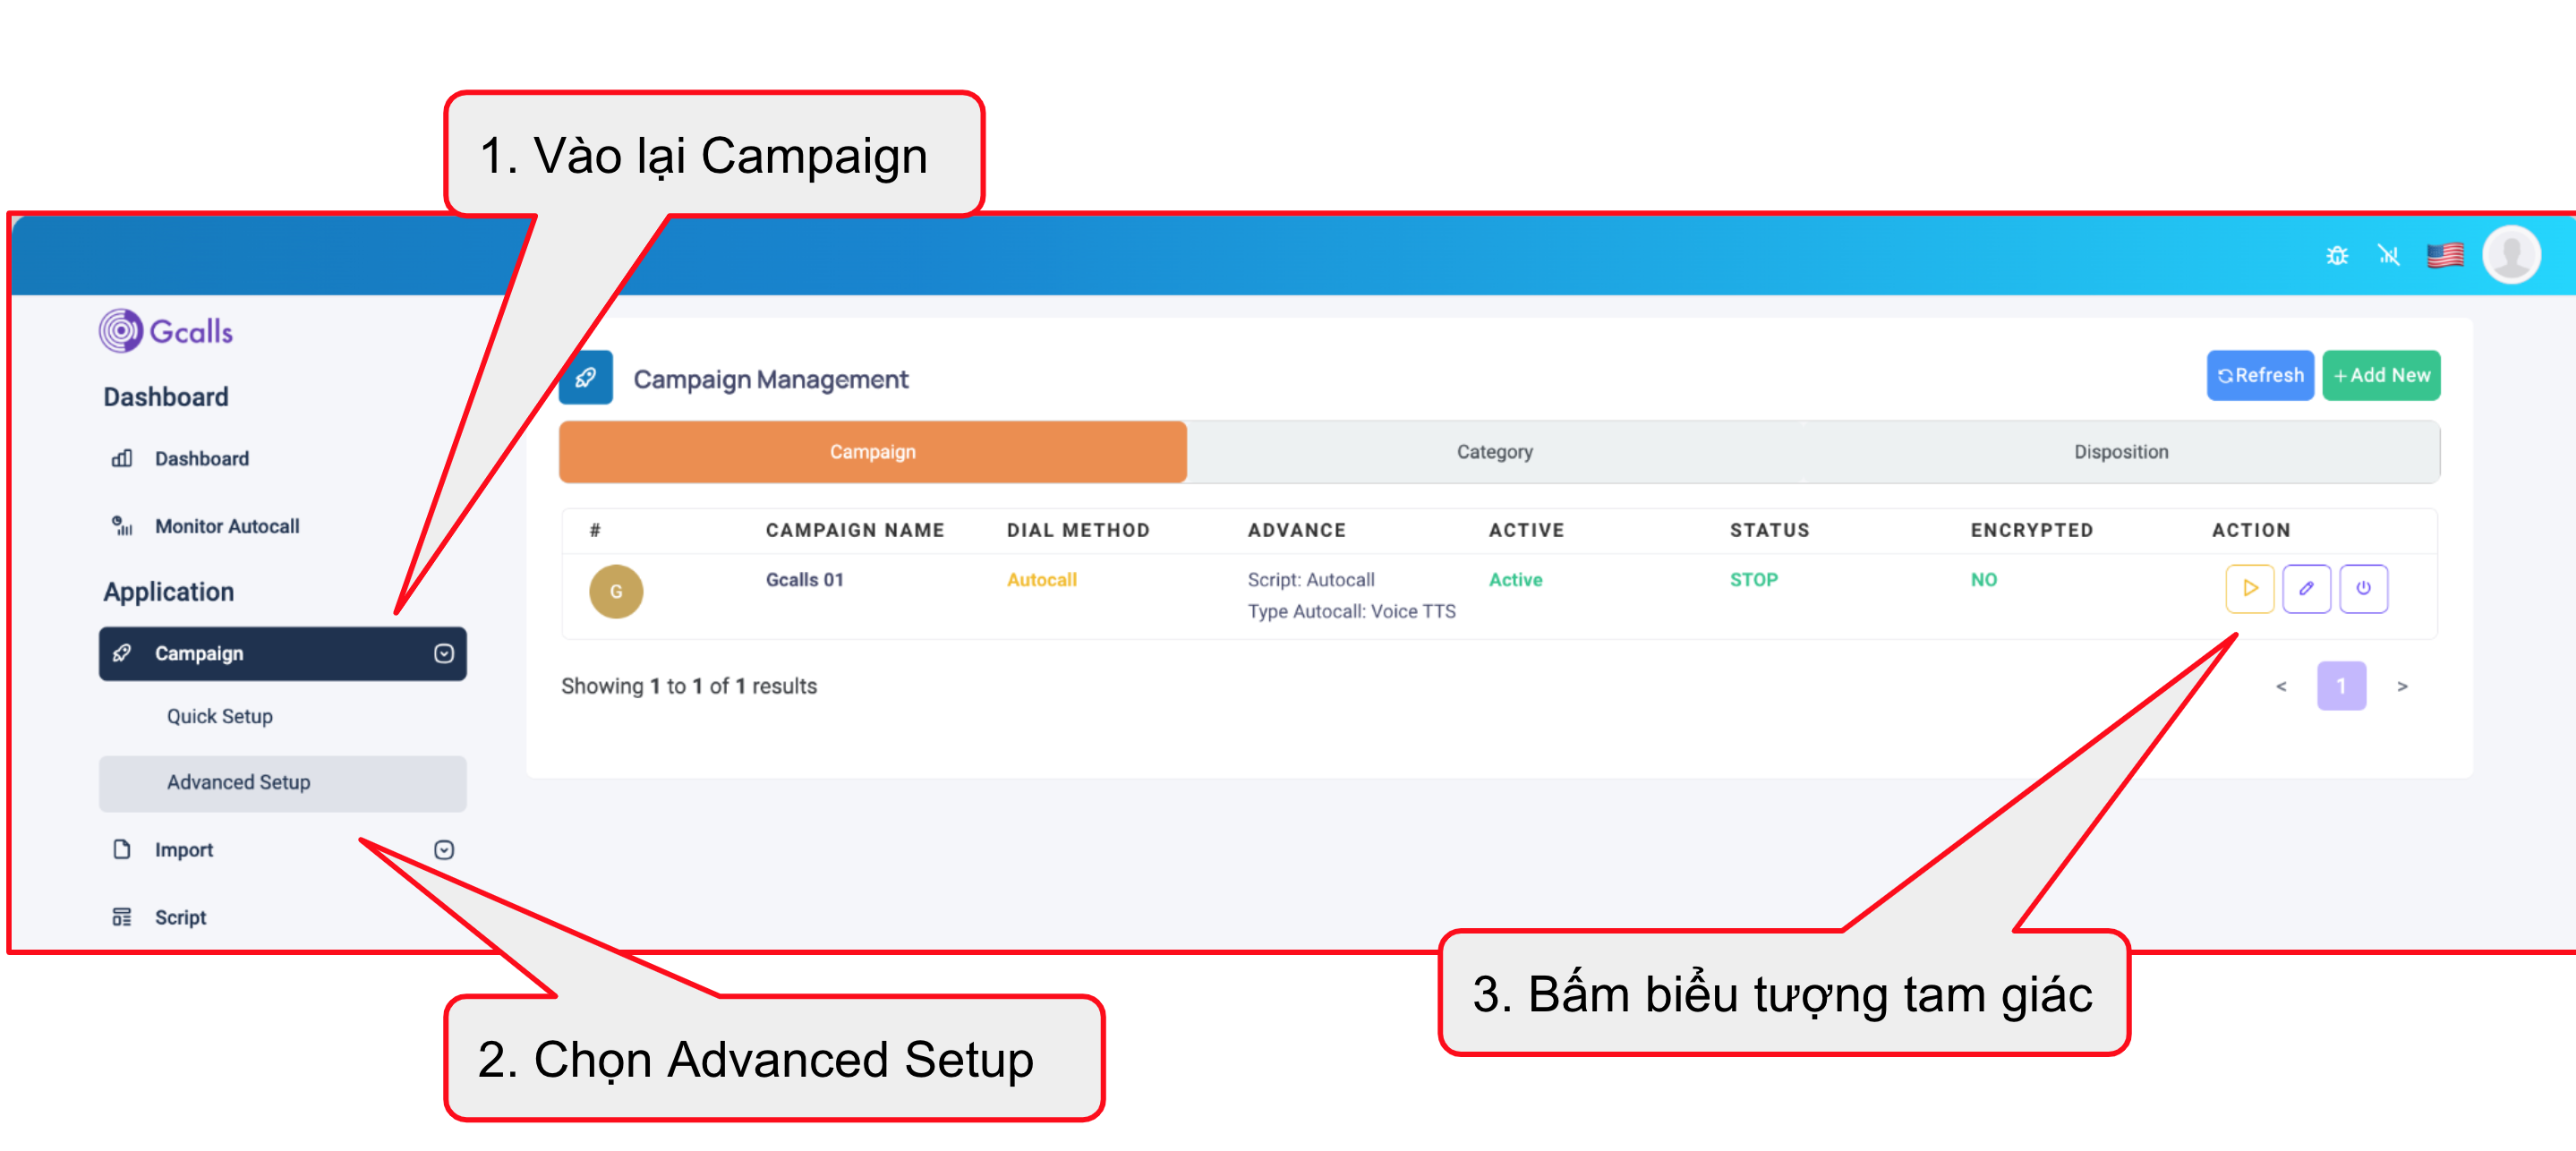The width and height of the screenshot is (2576, 1151).
Task: Click the G campaign avatar circle
Action: (616, 591)
